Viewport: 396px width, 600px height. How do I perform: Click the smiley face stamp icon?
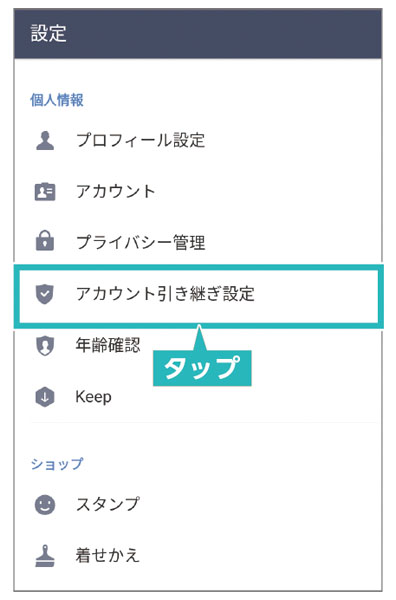tap(45, 505)
